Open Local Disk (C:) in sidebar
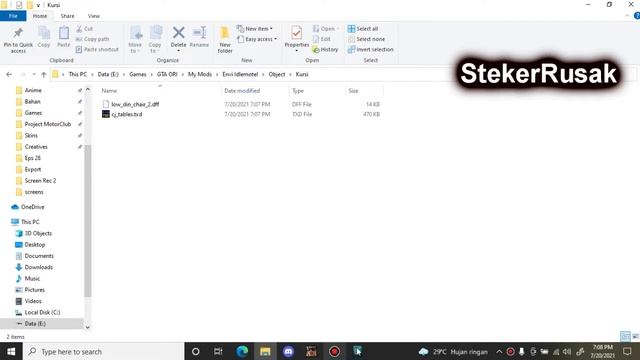The height and width of the screenshot is (360, 640). pos(42,313)
